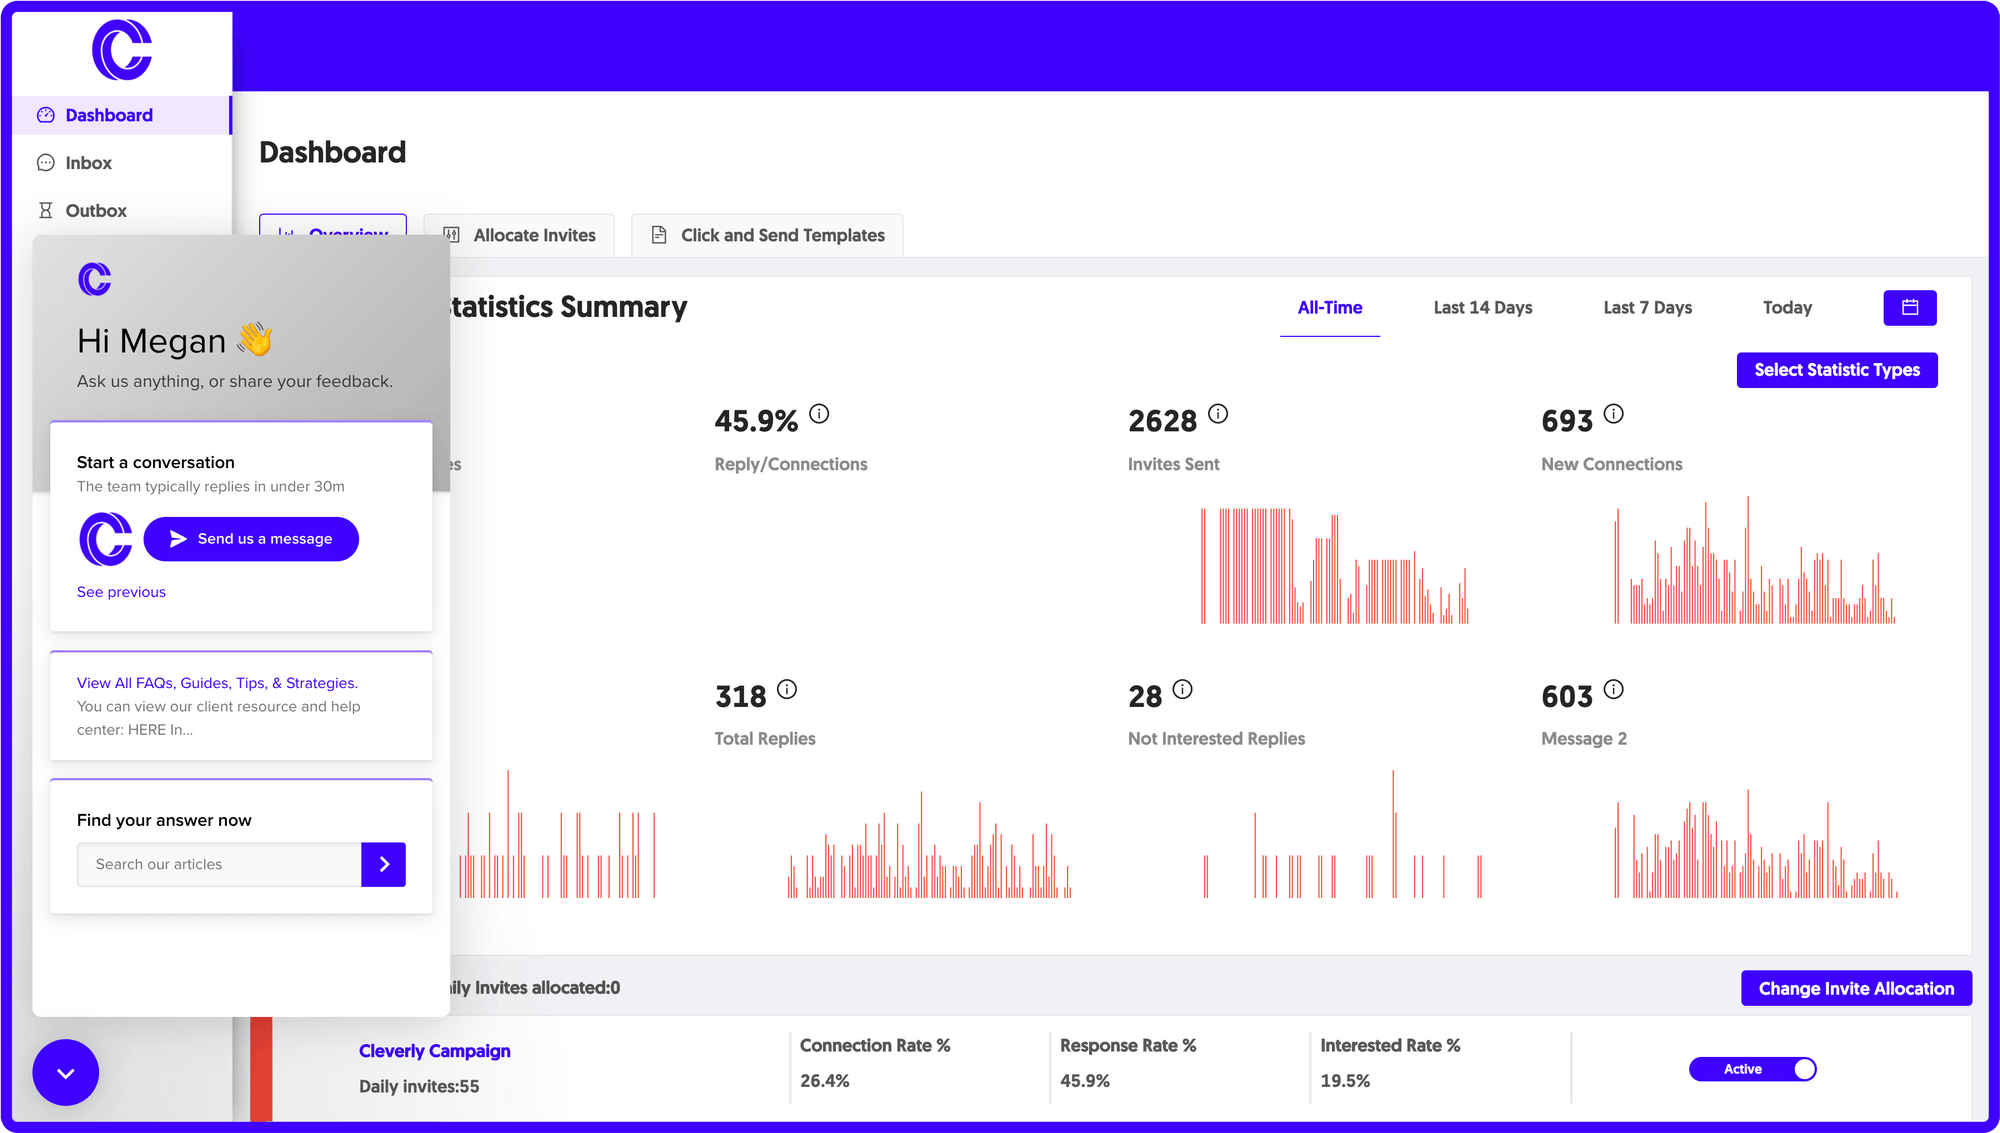Click the Cleverly avatar beside Send us a message

[x=105, y=539]
